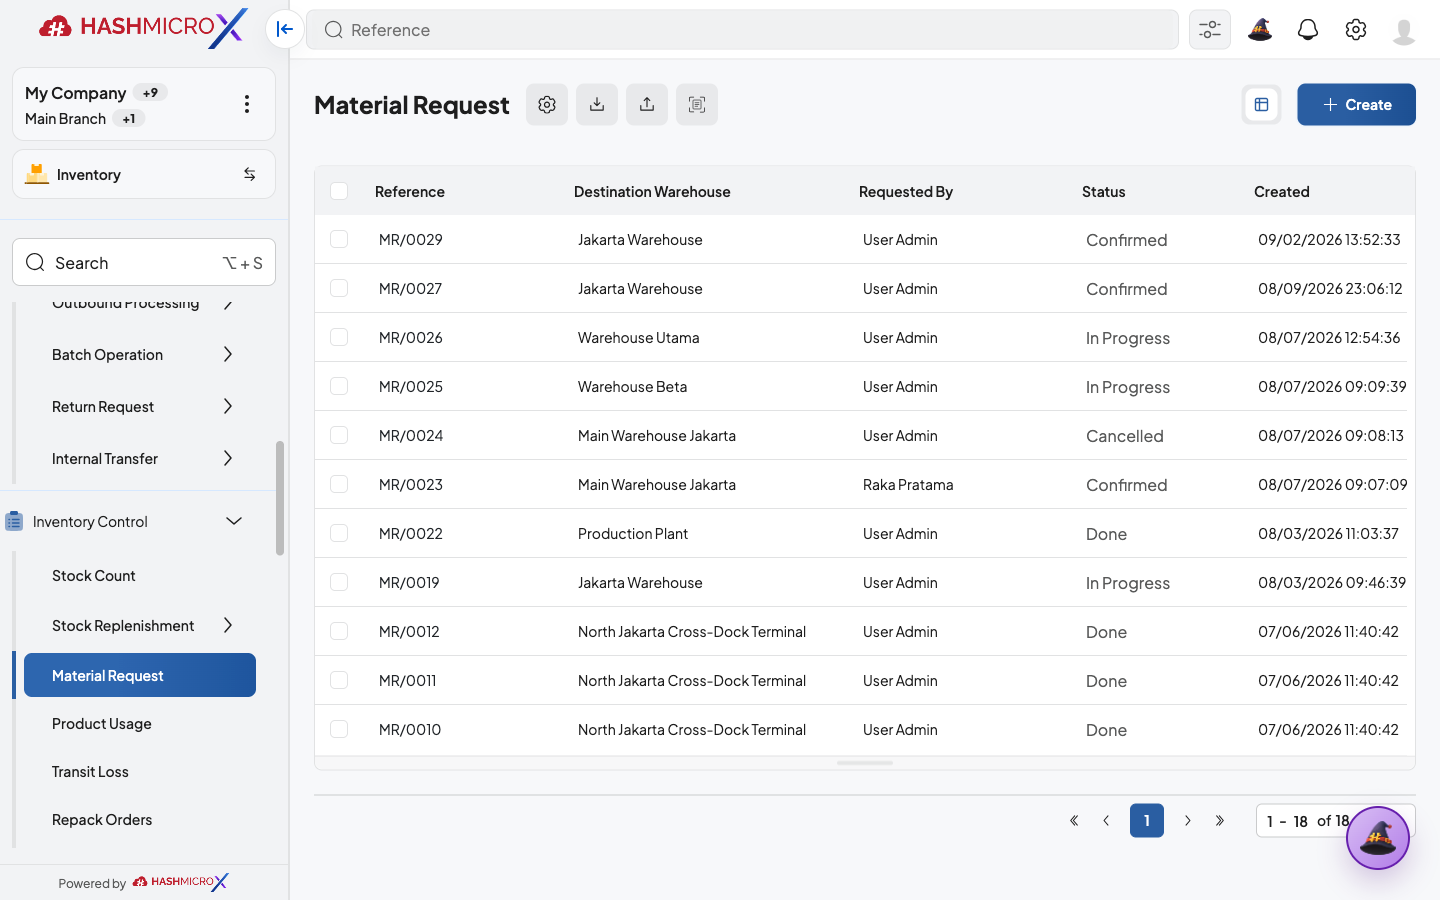Go to the first page
Screen dimensions: 1440x900
[x=1074, y=820]
